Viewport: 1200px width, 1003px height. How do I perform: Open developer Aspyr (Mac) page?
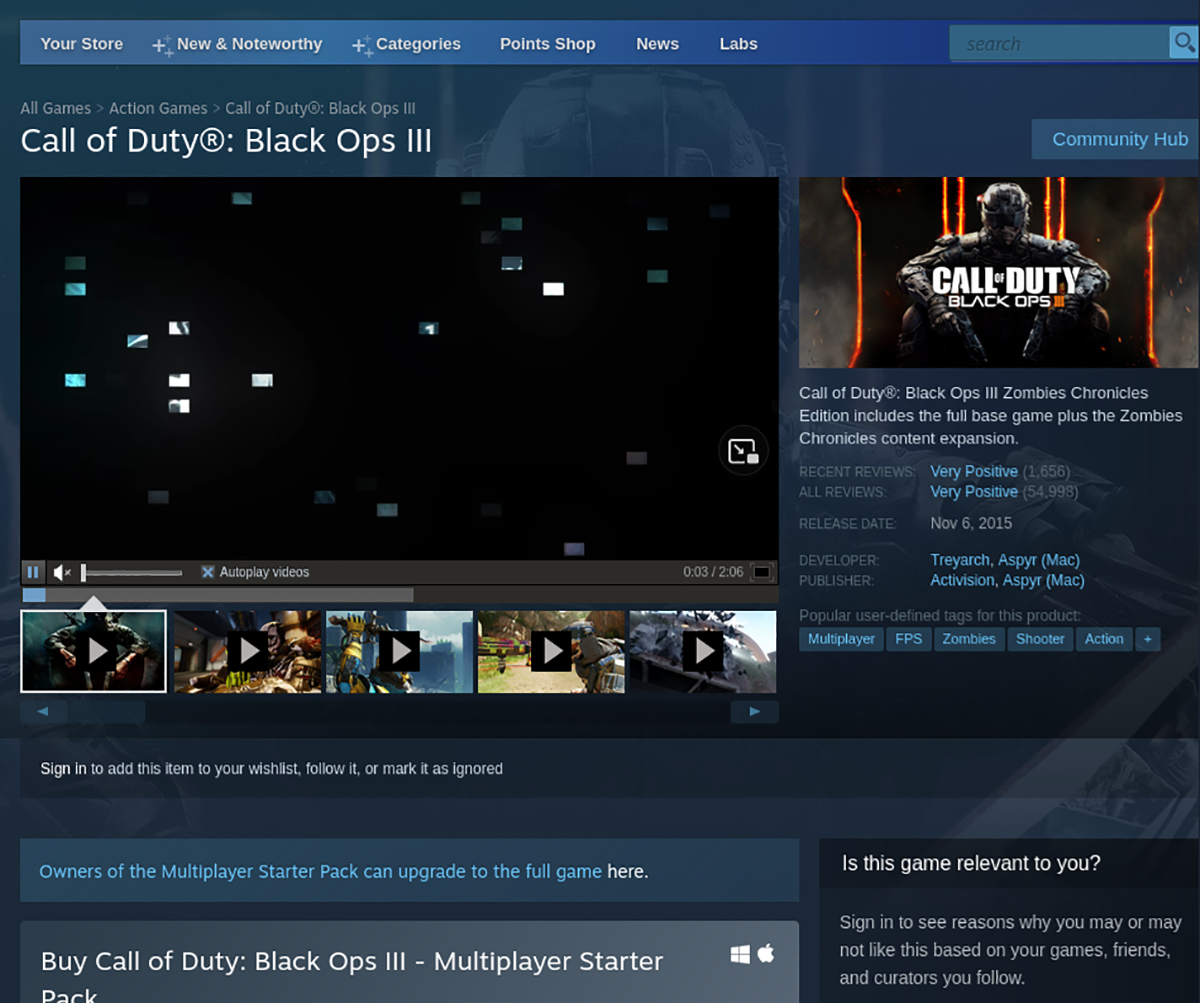[x=1038, y=560]
